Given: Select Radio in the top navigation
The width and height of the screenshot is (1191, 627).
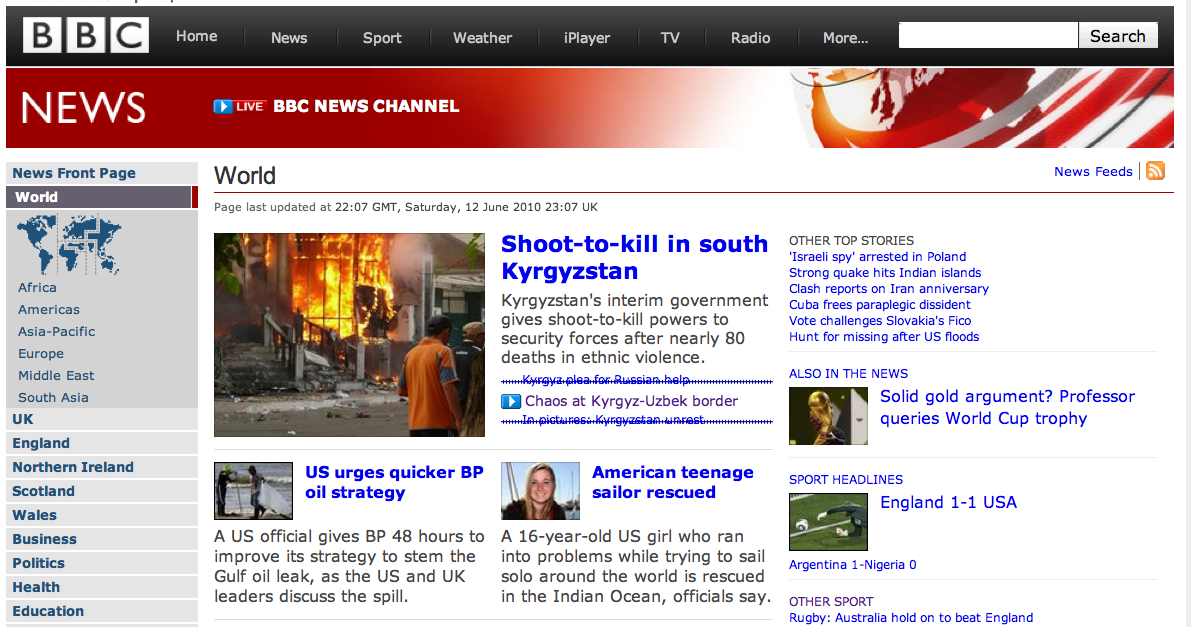Looking at the screenshot, I should click(x=750, y=38).
